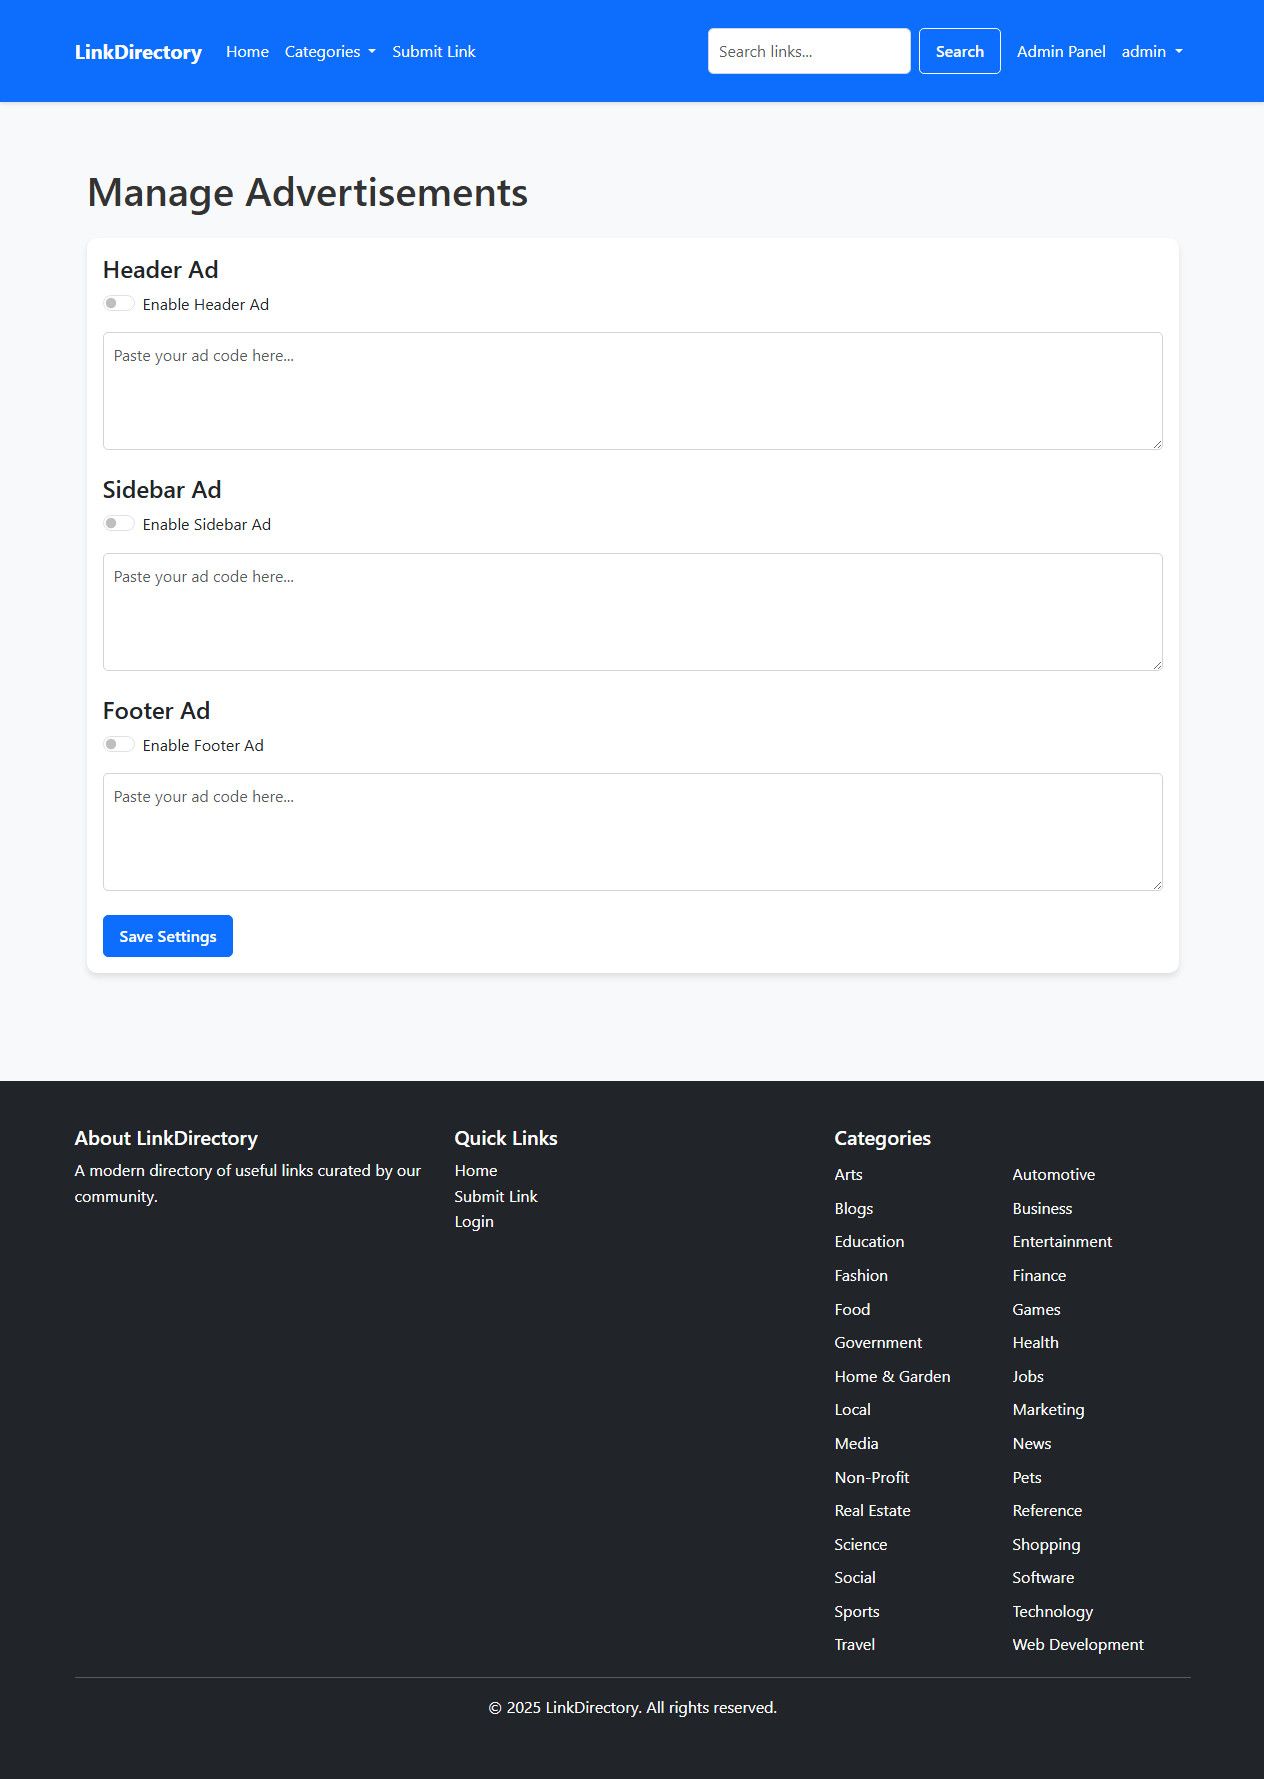Viewport: 1264px width, 1779px height.
Task: Turn on the Sidebar Ad switch
Action: click(119, 524)
